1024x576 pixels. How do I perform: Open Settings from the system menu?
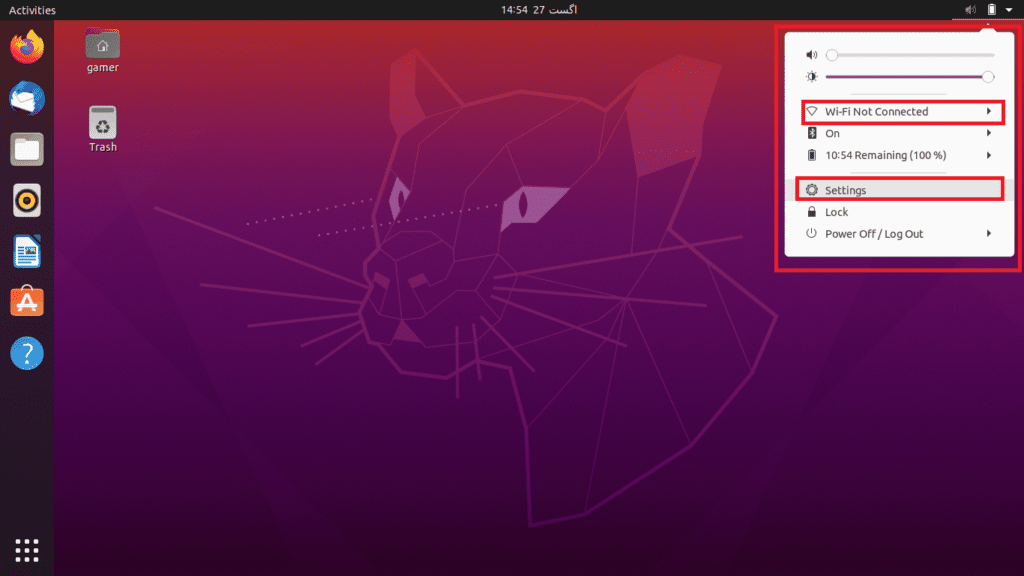[900, 190]
